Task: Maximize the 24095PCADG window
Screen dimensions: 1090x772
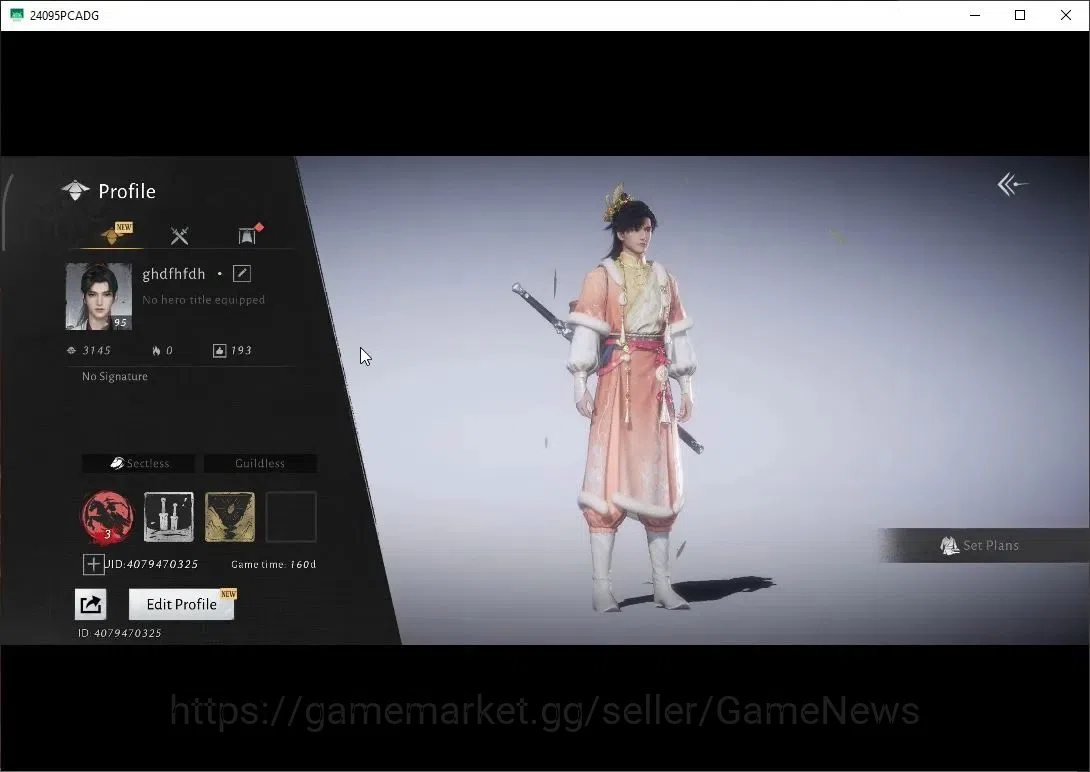Action: point(1020,15)
